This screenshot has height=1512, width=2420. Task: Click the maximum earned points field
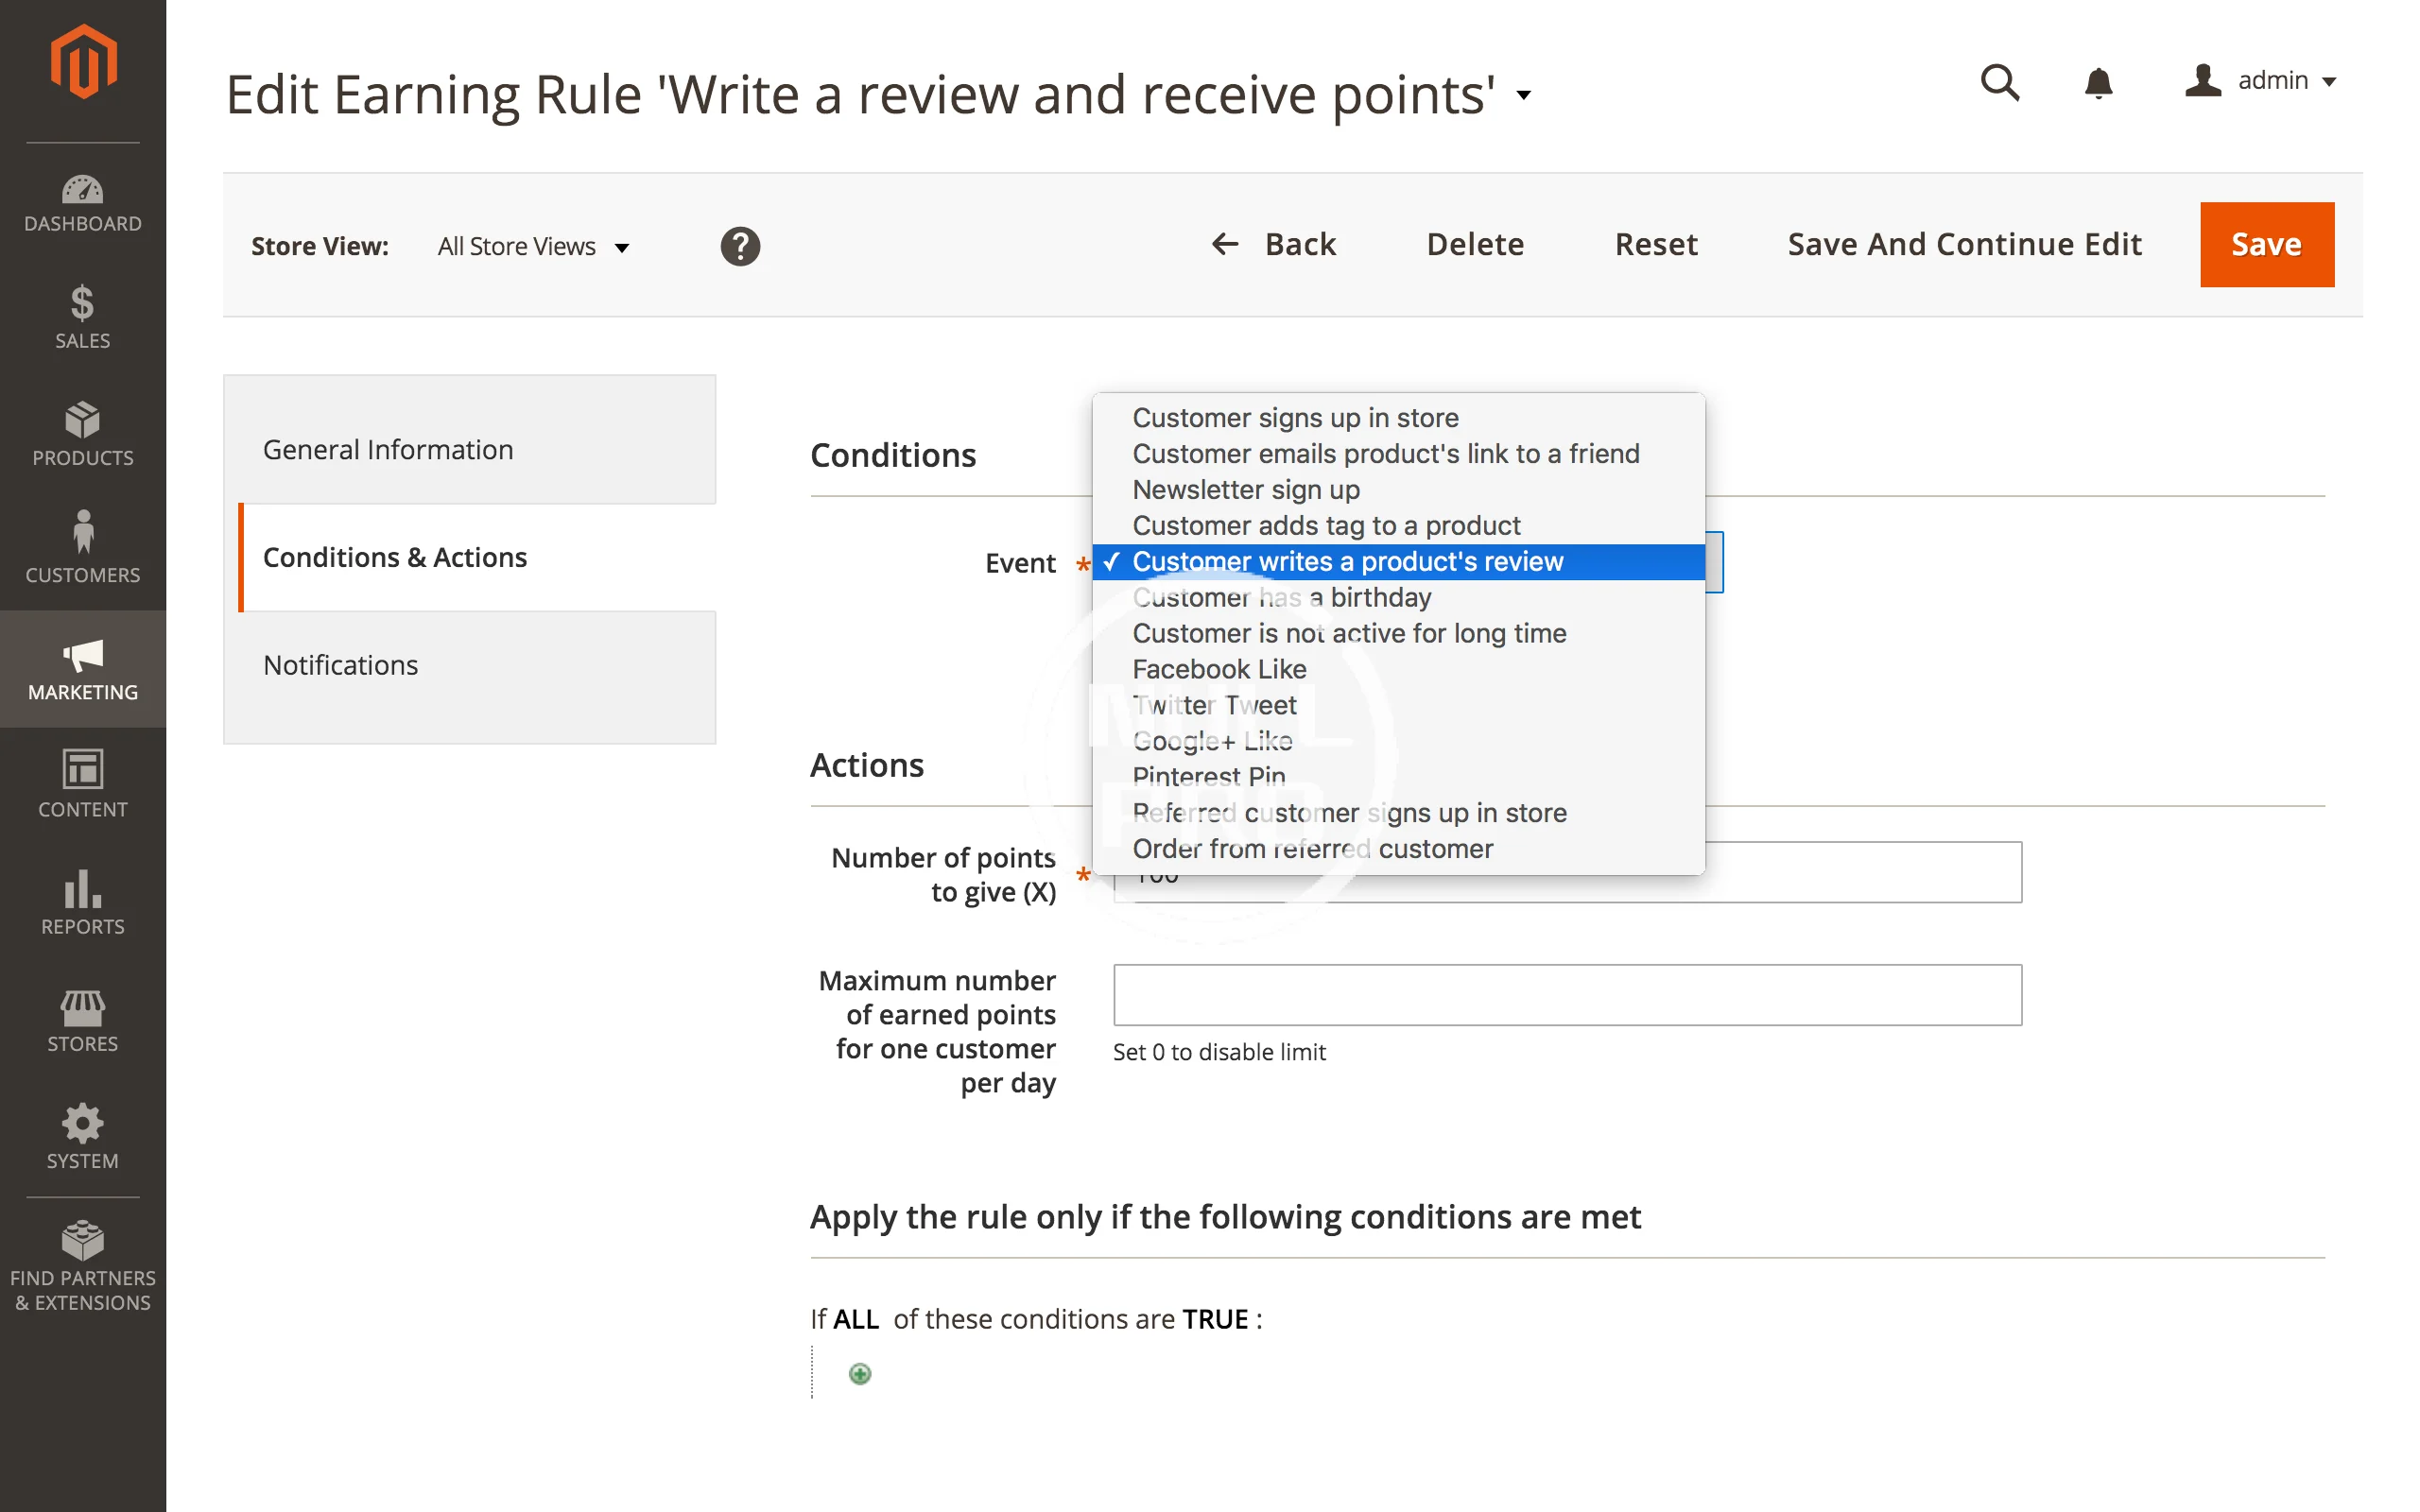1566,994
